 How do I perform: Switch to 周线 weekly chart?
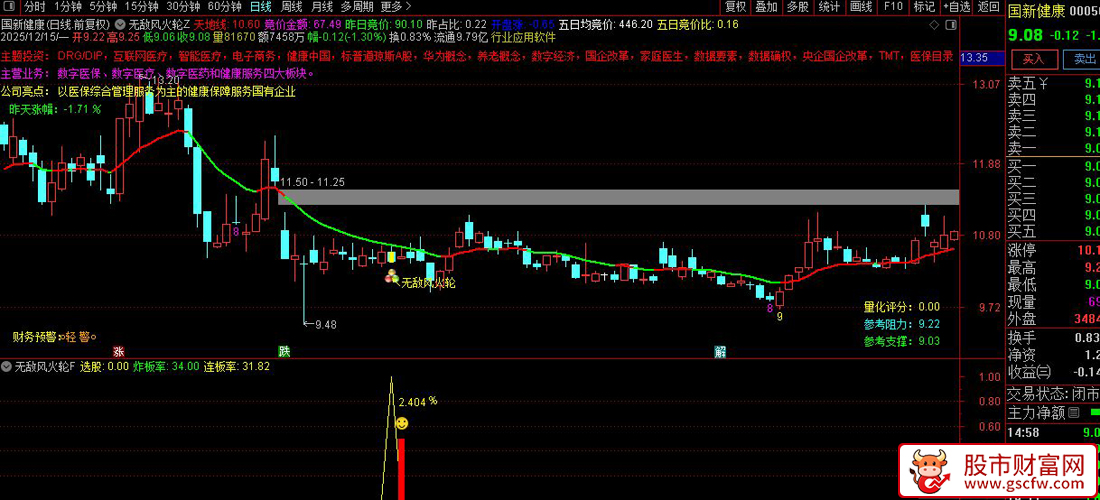(x=292, y=7)
